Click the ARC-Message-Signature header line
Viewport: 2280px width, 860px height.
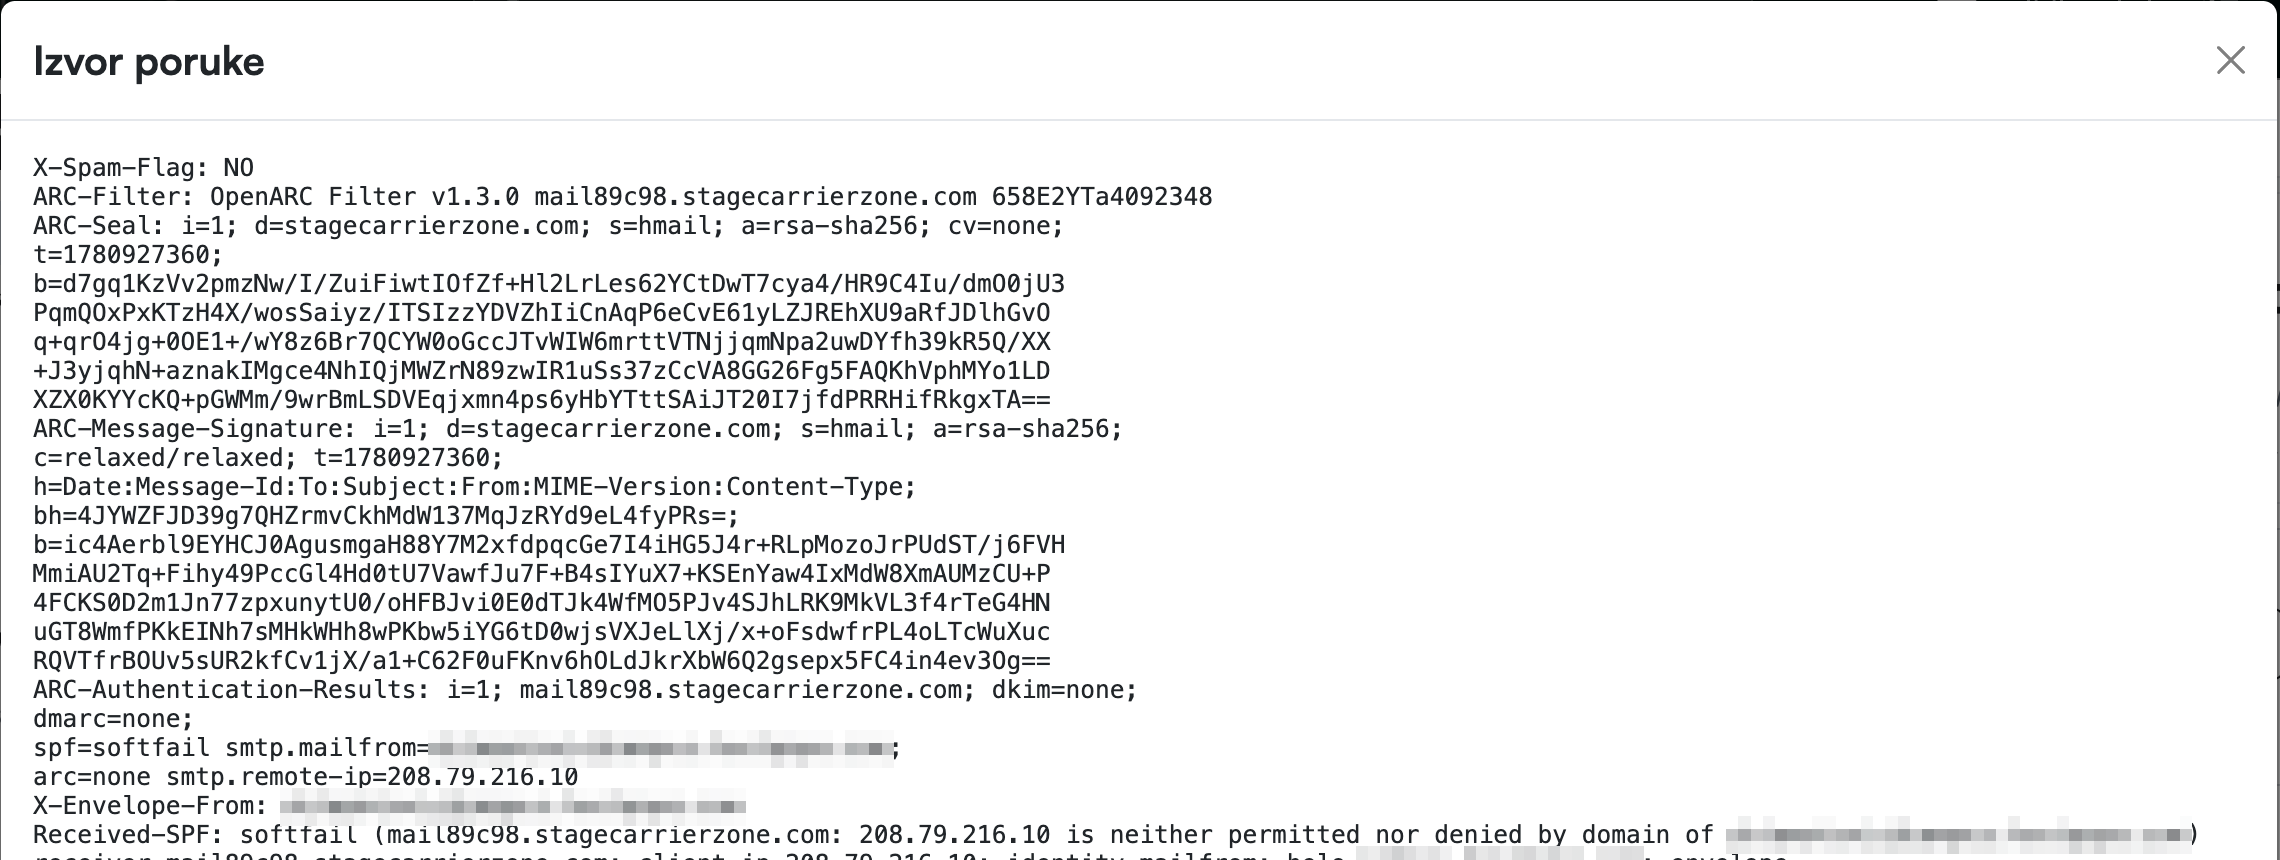578,429
